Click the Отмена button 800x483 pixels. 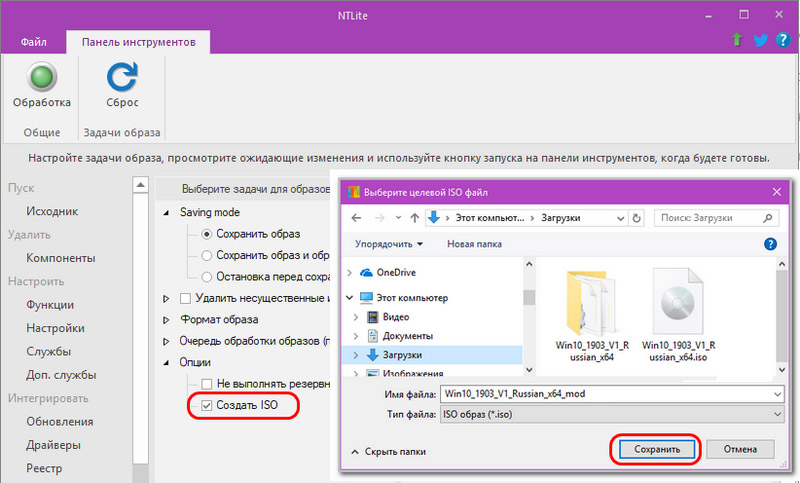[x=740, y=449]
